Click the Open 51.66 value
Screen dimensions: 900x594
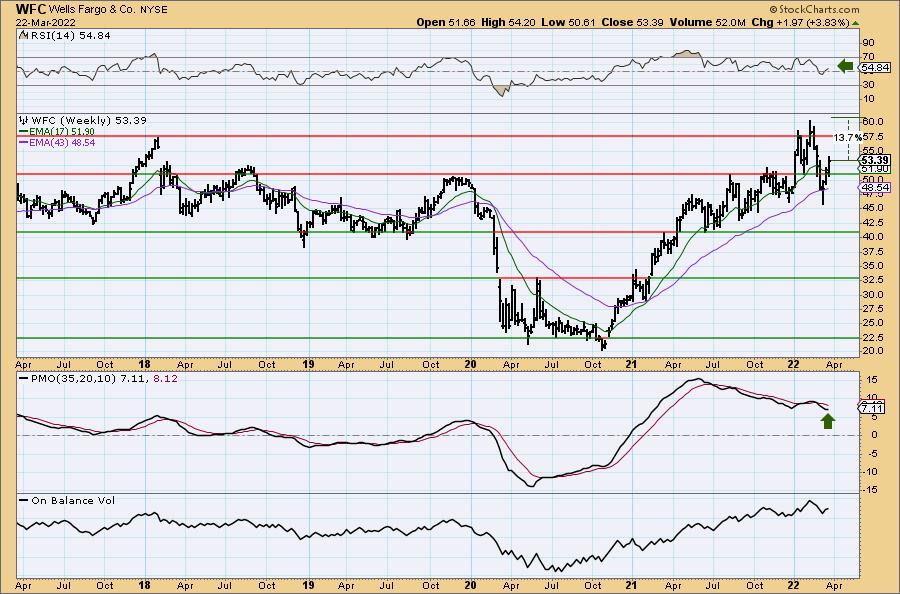click(446, 22)
